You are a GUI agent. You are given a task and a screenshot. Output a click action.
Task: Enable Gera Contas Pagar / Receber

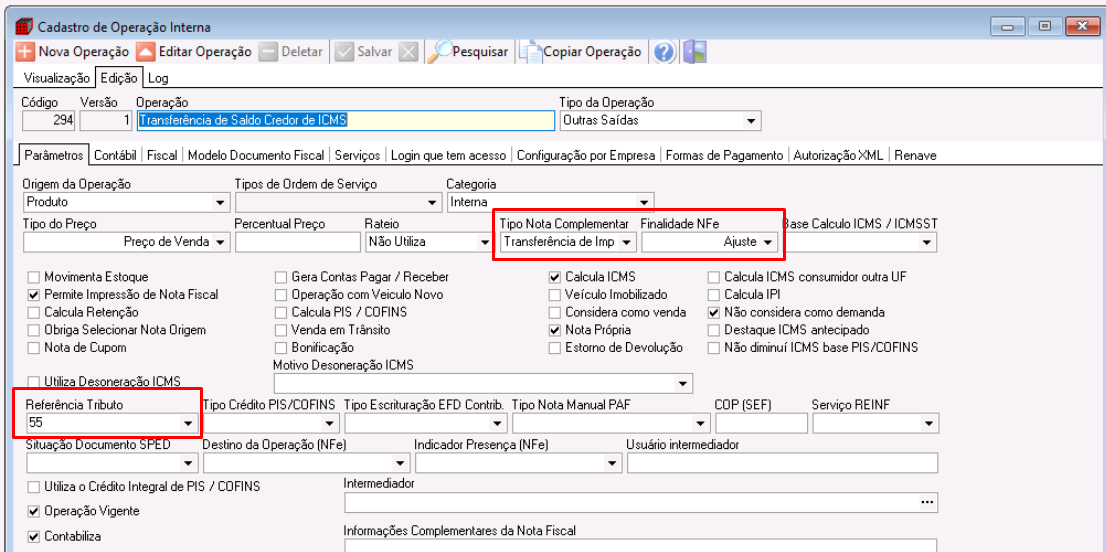click(x=280, y=277)
